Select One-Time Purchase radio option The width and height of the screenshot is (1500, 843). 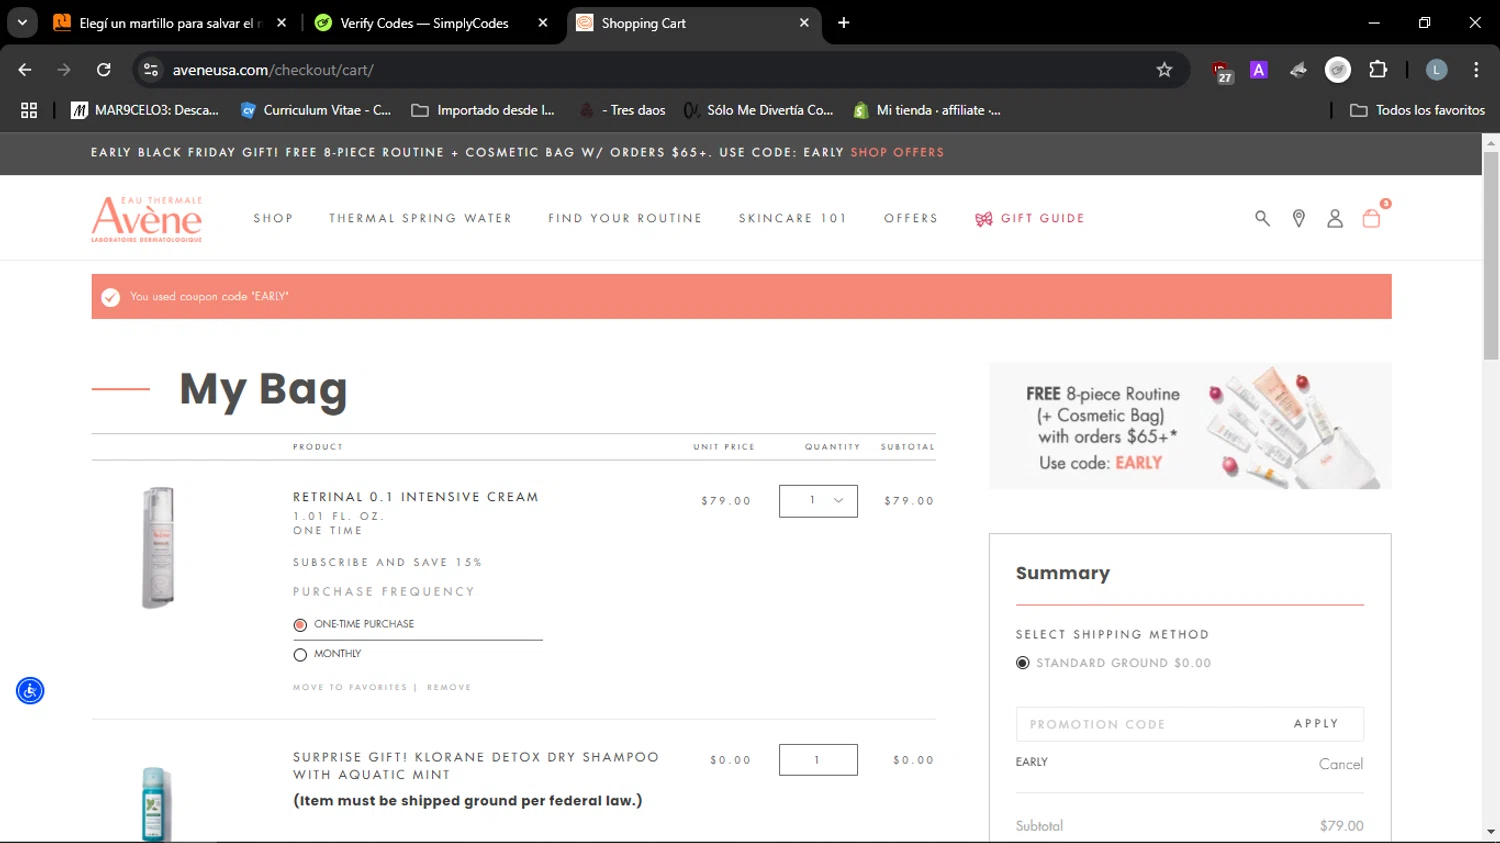pos(300,625)
